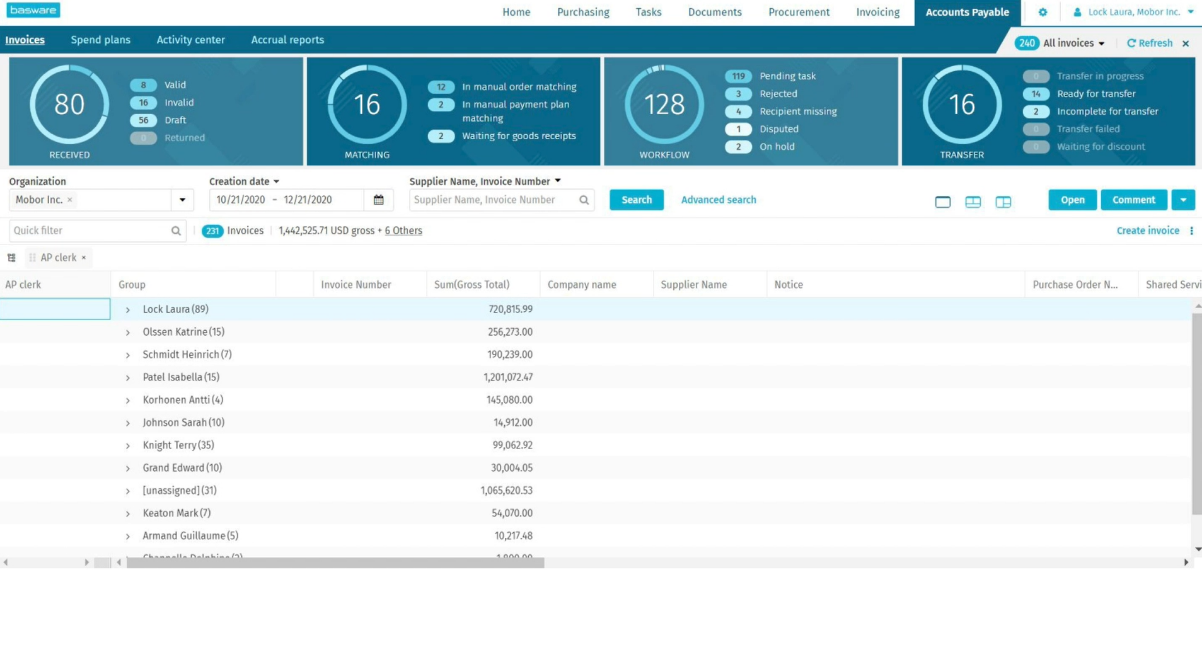Click the Advanced search link
This screenshot has width=1202, height=657.
(x=718, y=200)
